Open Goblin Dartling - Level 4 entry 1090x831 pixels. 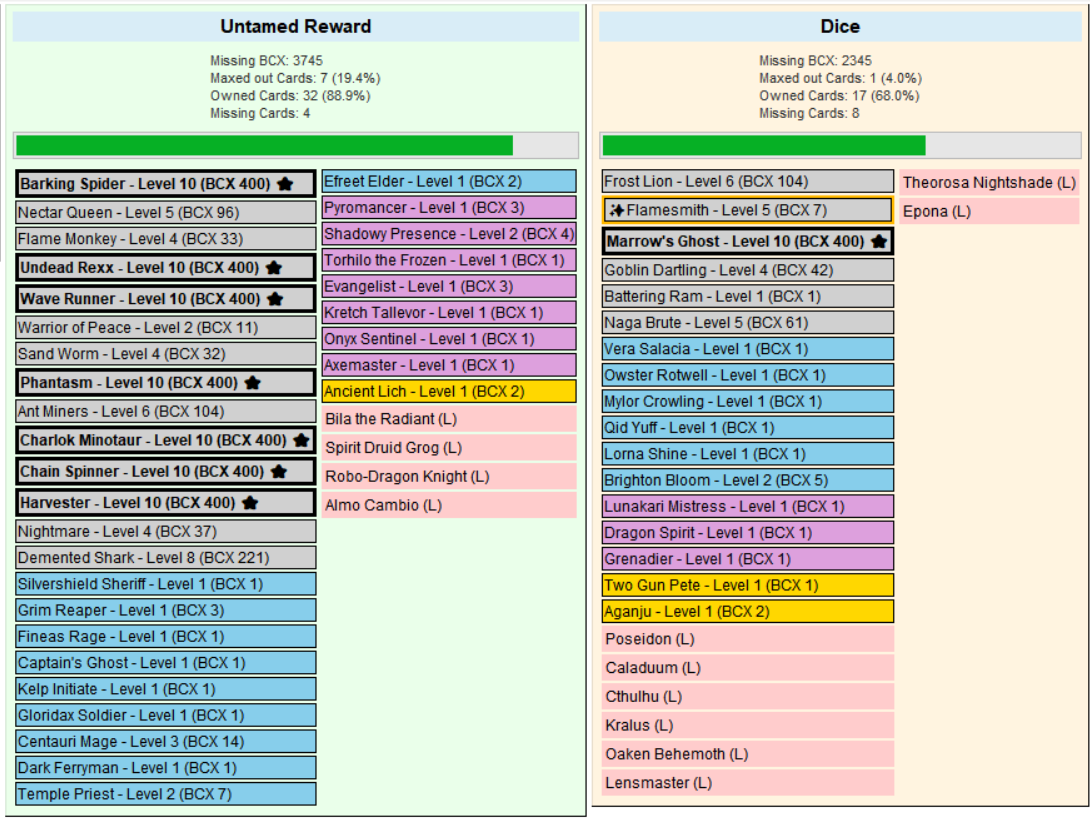tap(748, 270)
